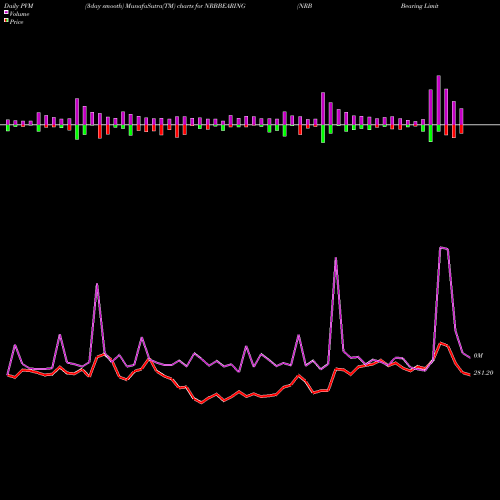This screenshot has height=500, width=500.
Task: Select the Price legend label
Action: point(16,22)
